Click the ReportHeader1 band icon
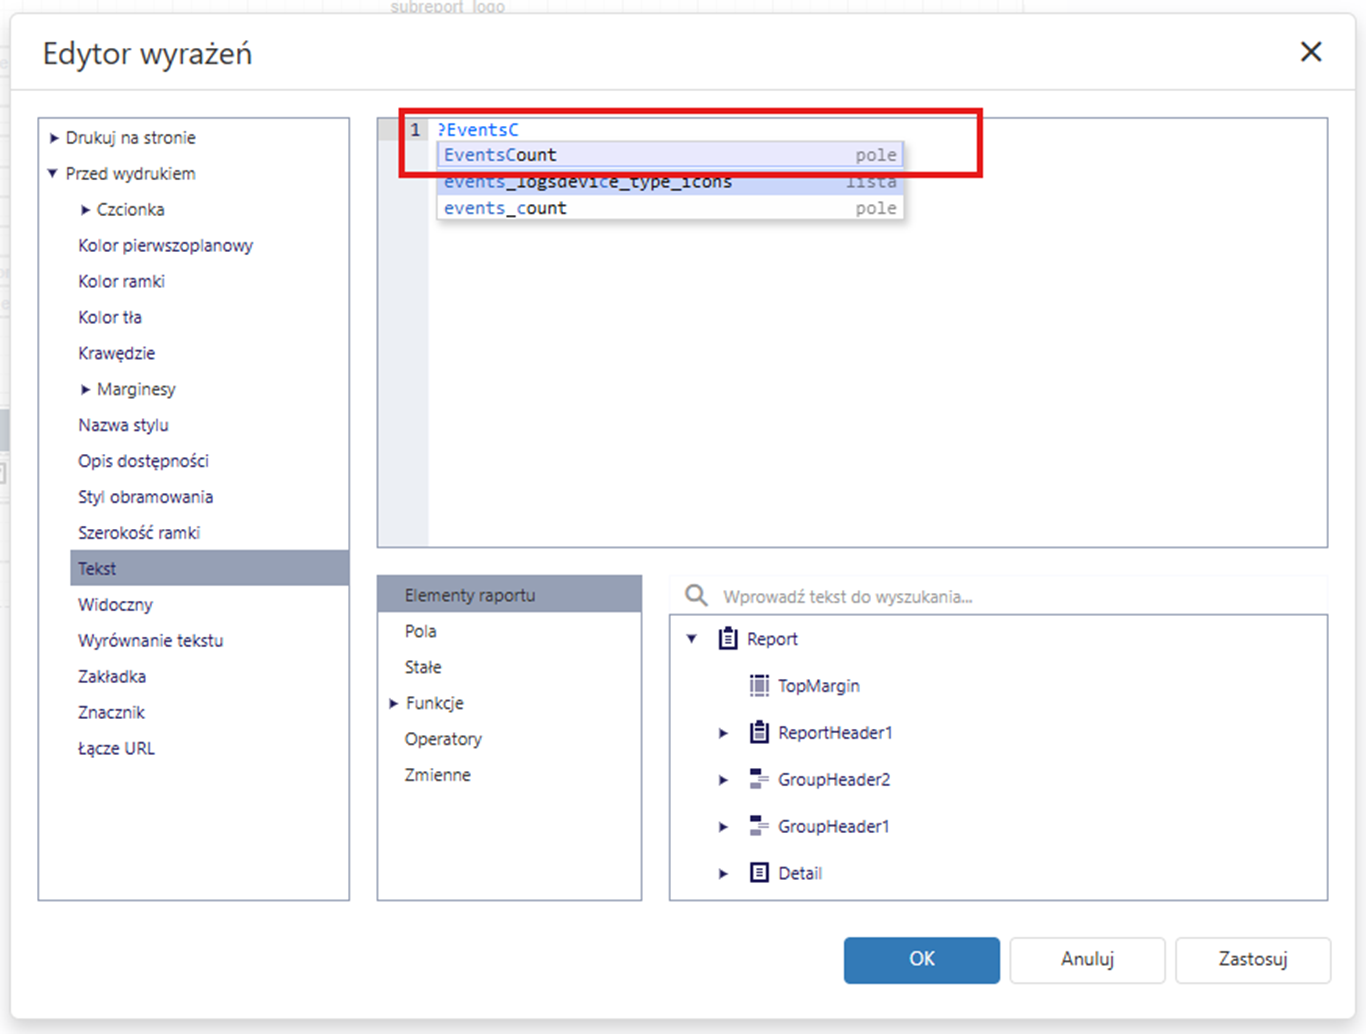This screenshot has height=1034, width=1366. (759, 732)
